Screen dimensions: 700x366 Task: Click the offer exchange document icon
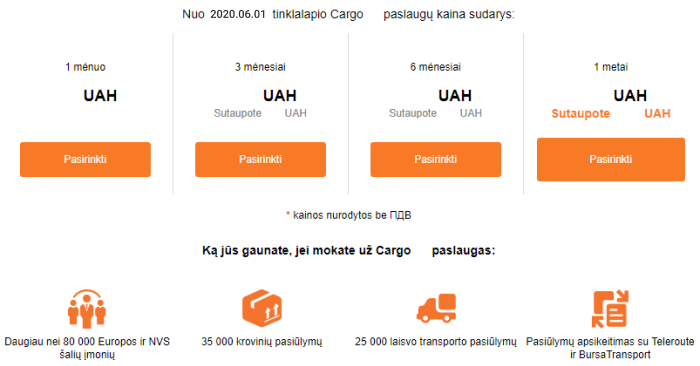click(610, 308)
